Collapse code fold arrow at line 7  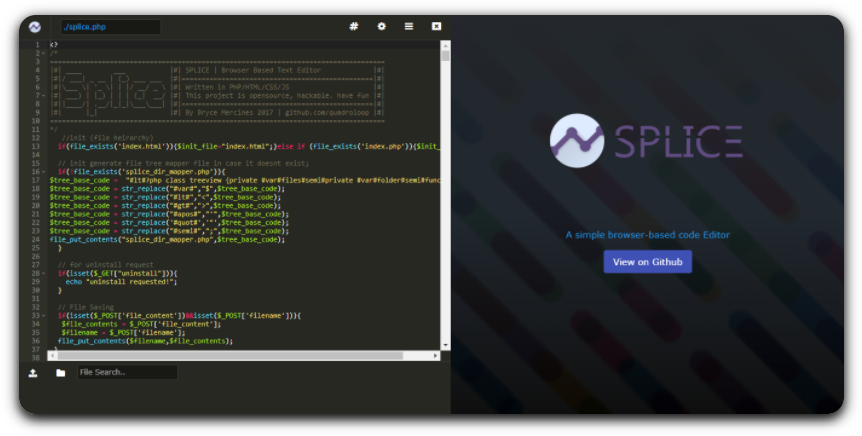coord(44,96)
